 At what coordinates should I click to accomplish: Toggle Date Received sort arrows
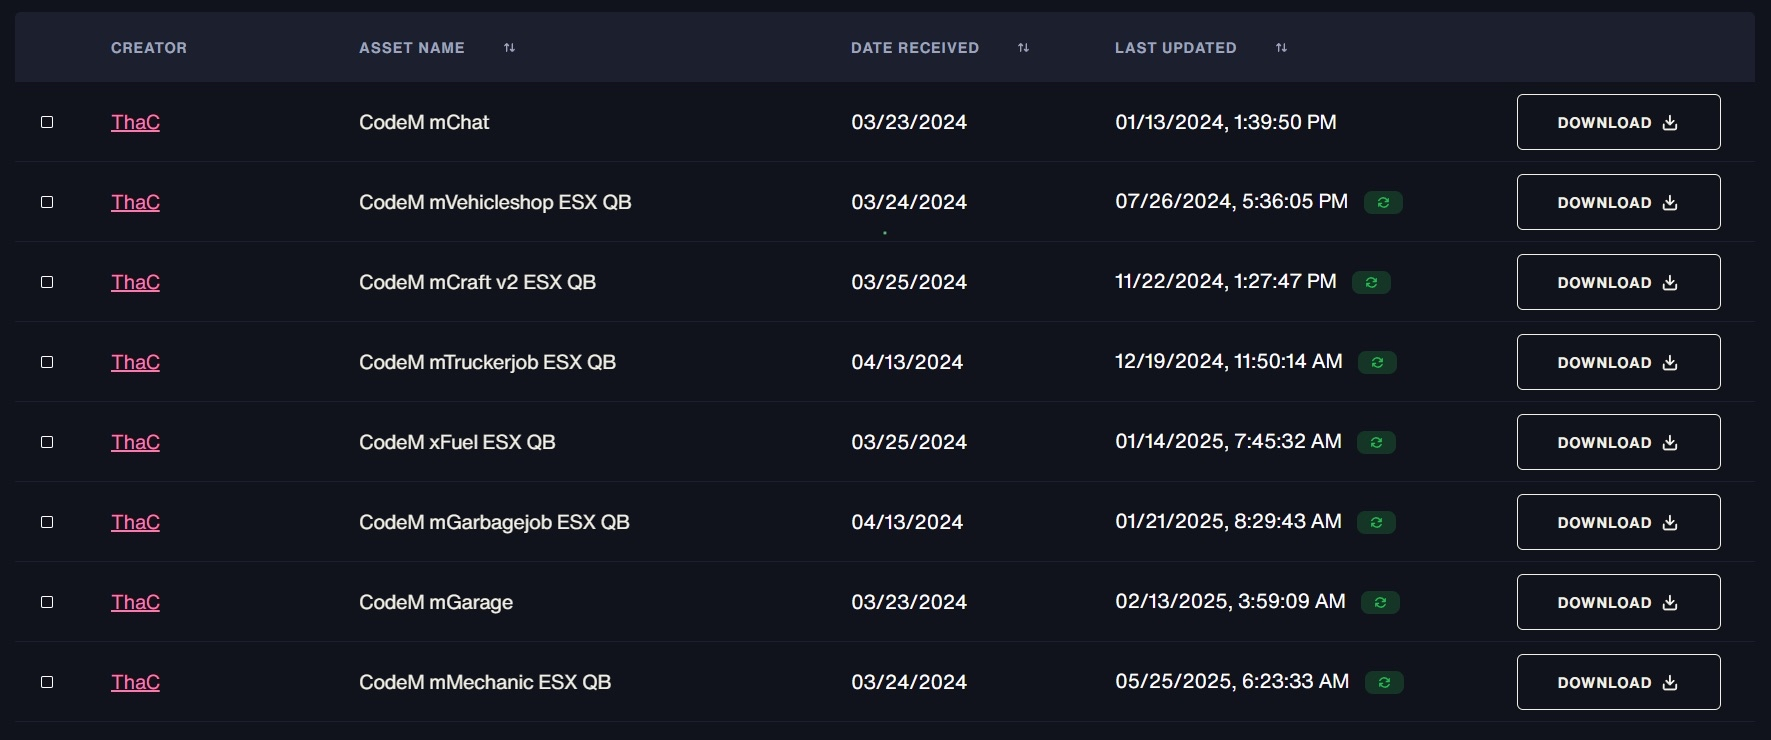pos(1023,48)
